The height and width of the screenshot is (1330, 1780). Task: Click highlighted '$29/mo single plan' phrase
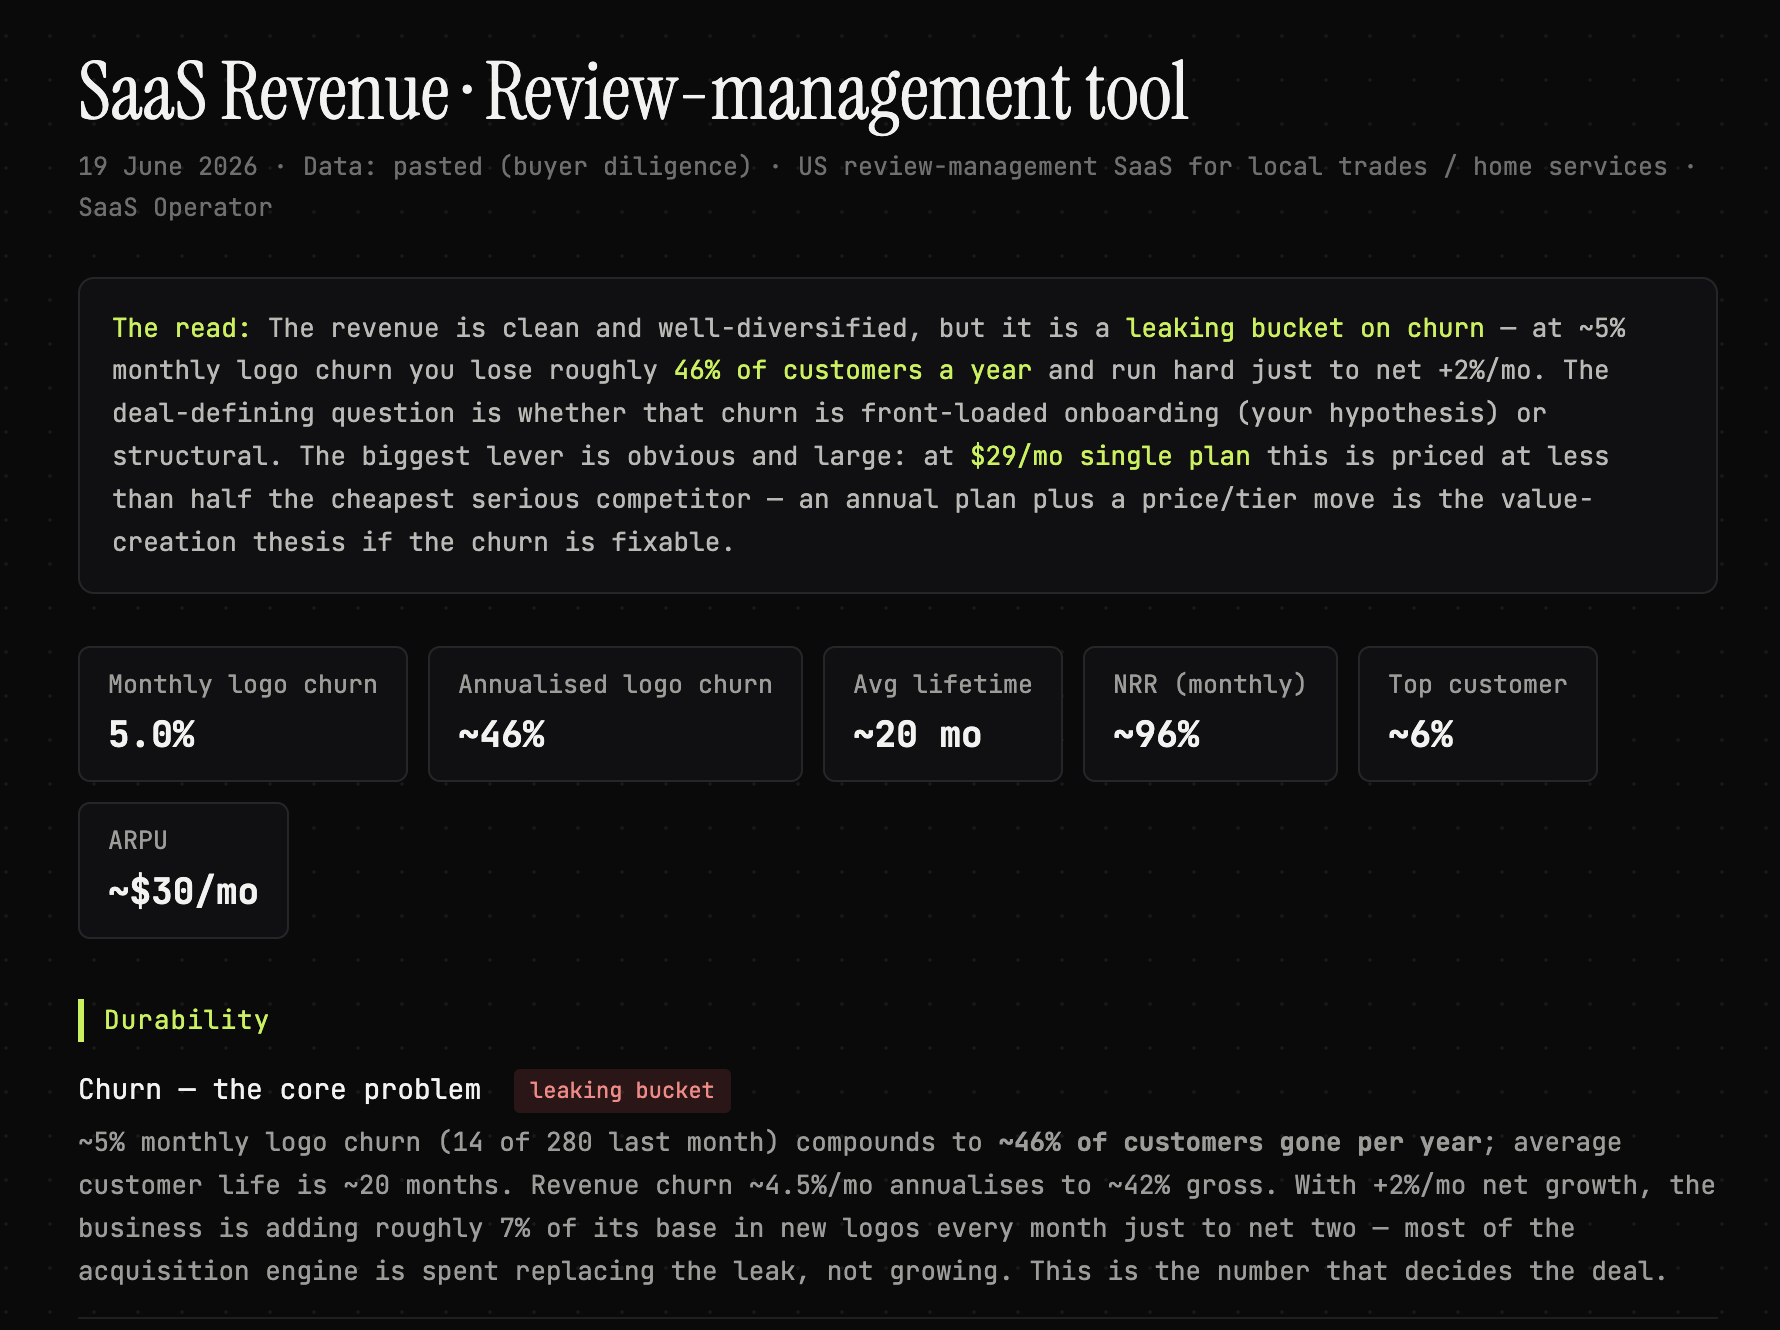[1110, 456]
